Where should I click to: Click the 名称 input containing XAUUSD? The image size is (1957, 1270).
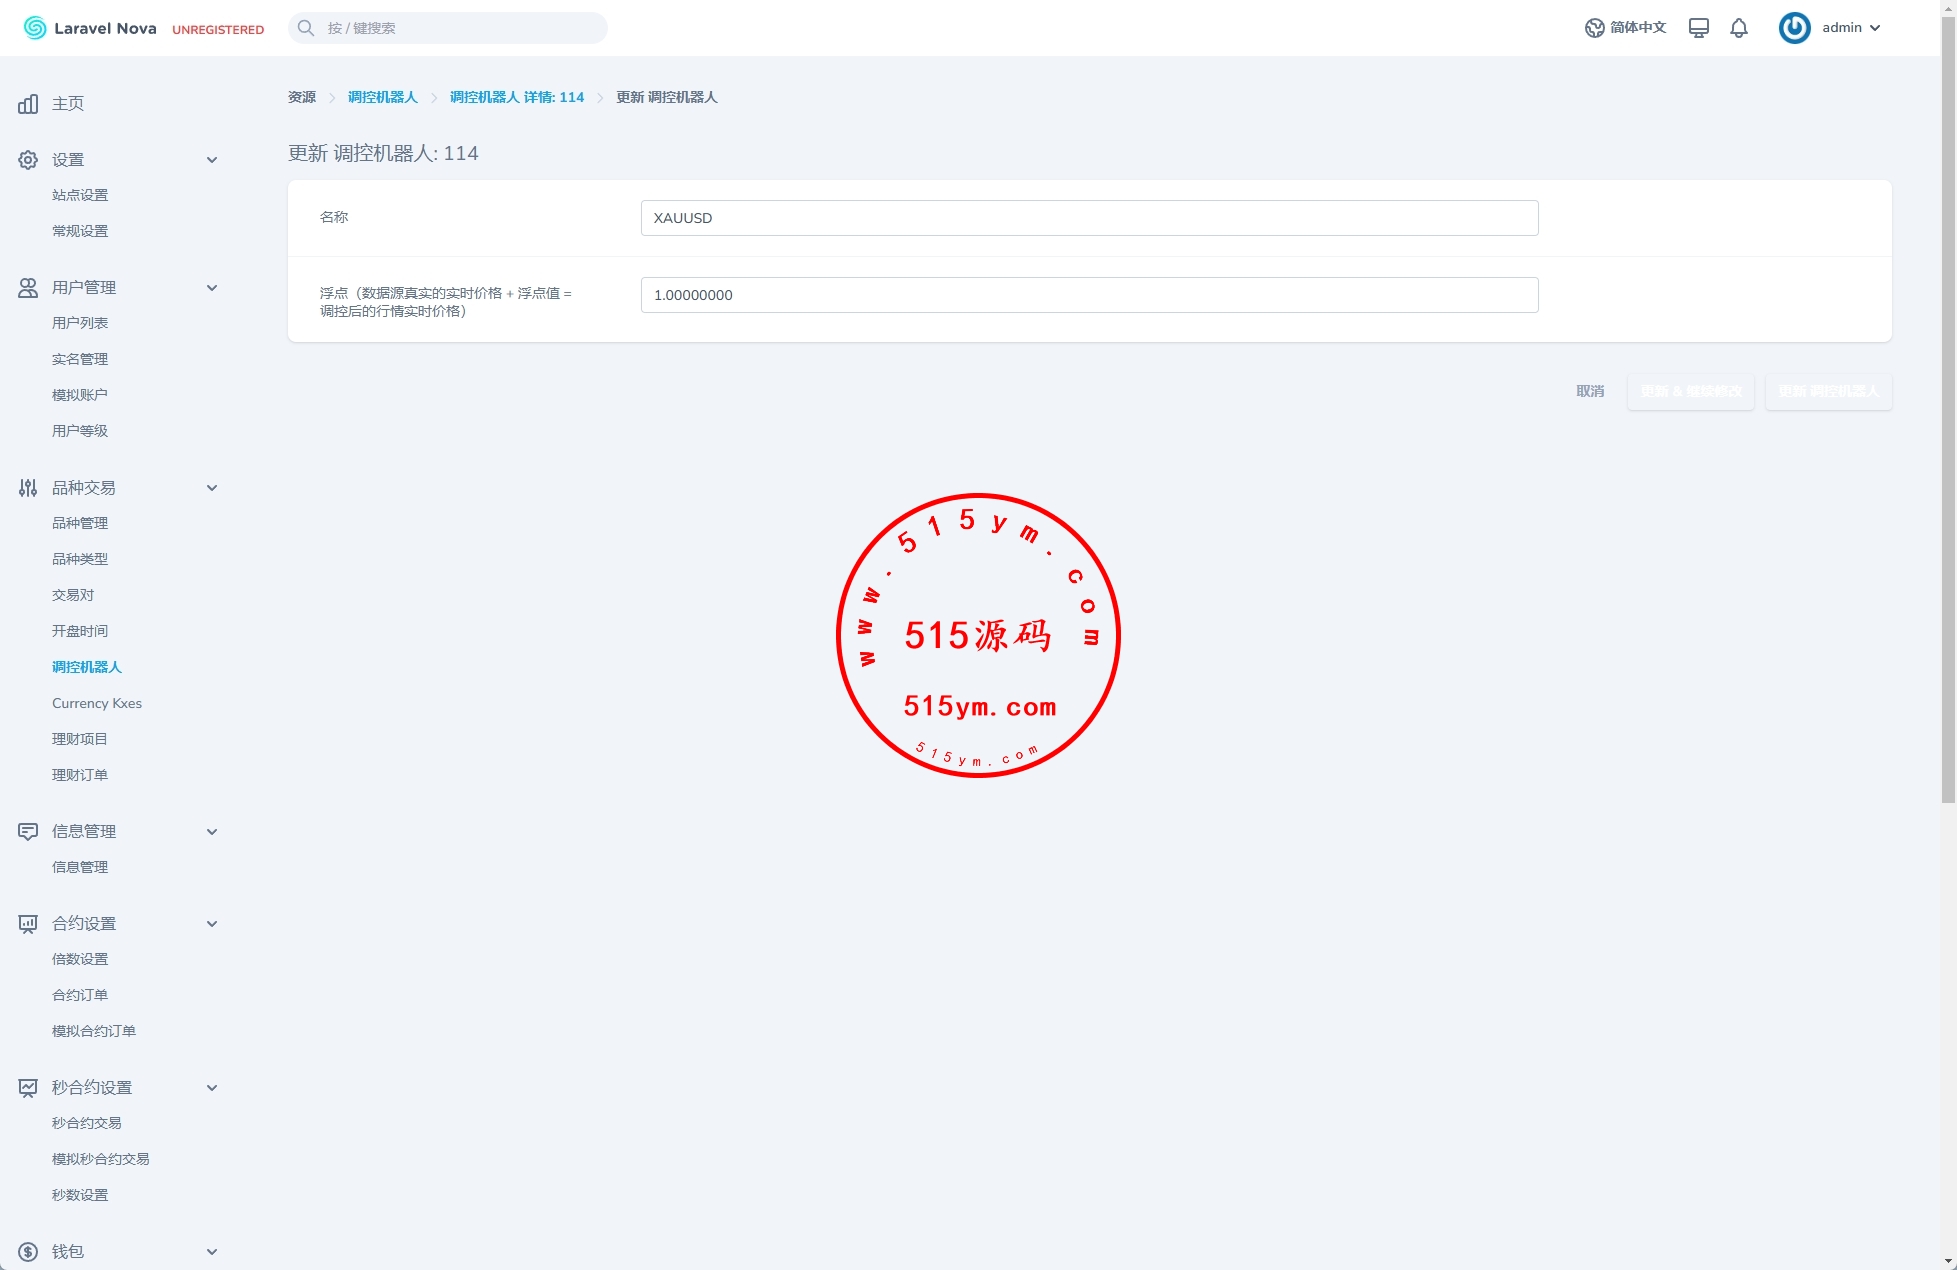1088,218
